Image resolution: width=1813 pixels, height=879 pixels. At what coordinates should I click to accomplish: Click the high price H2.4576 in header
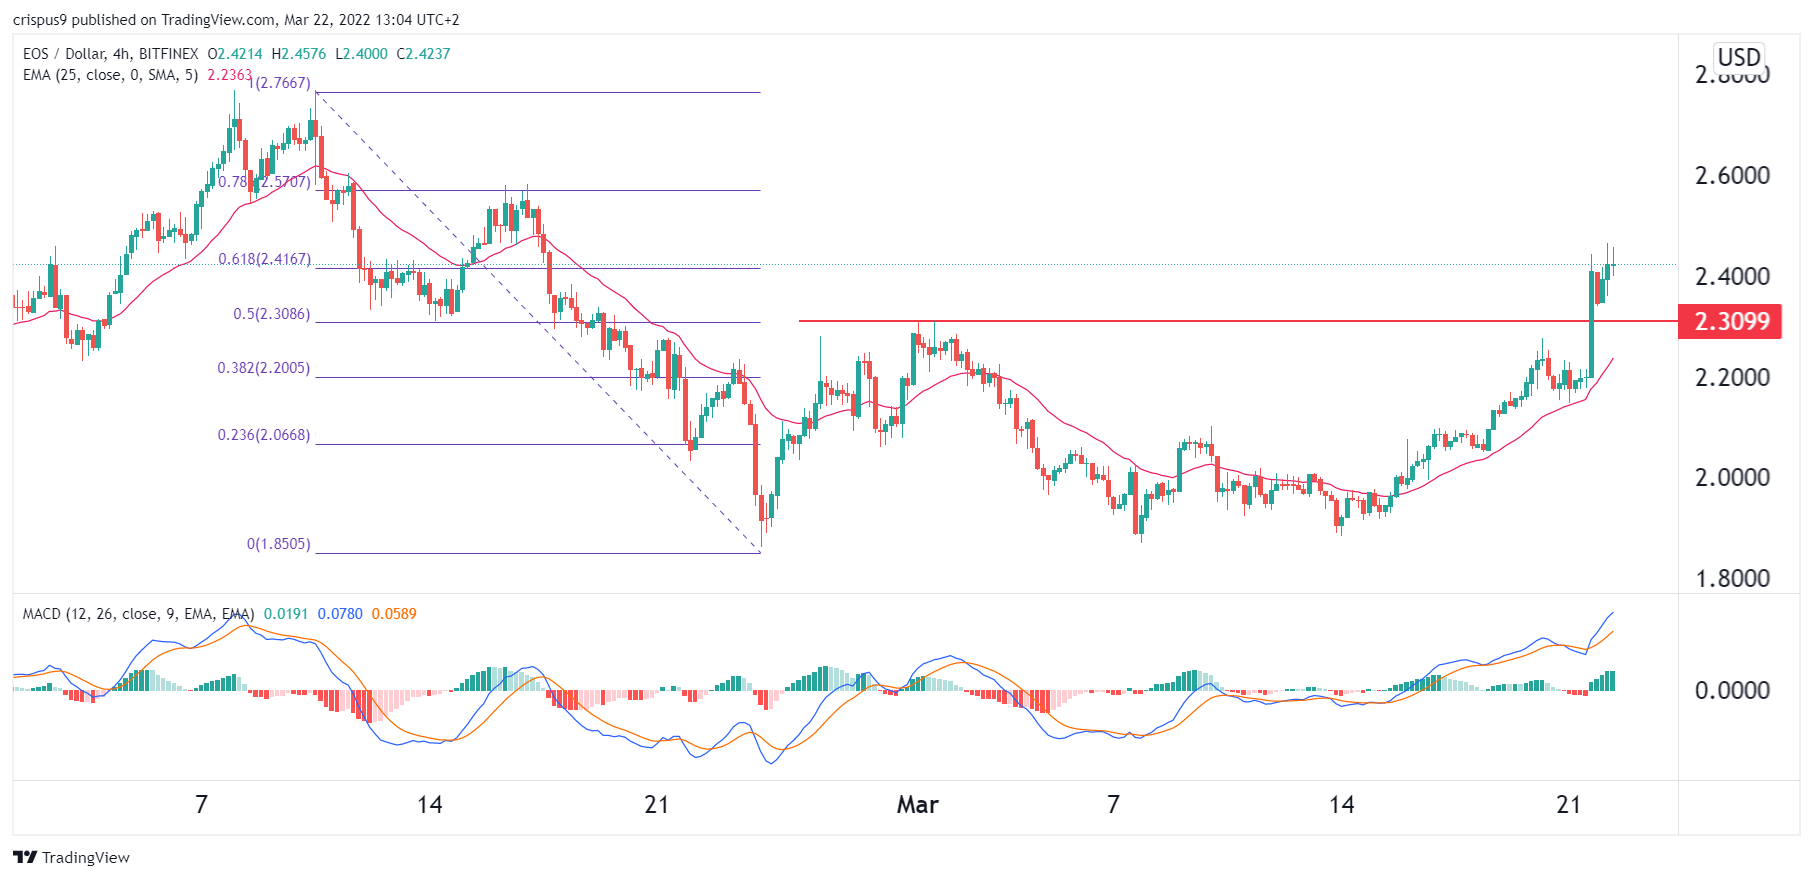pos(299,54)
